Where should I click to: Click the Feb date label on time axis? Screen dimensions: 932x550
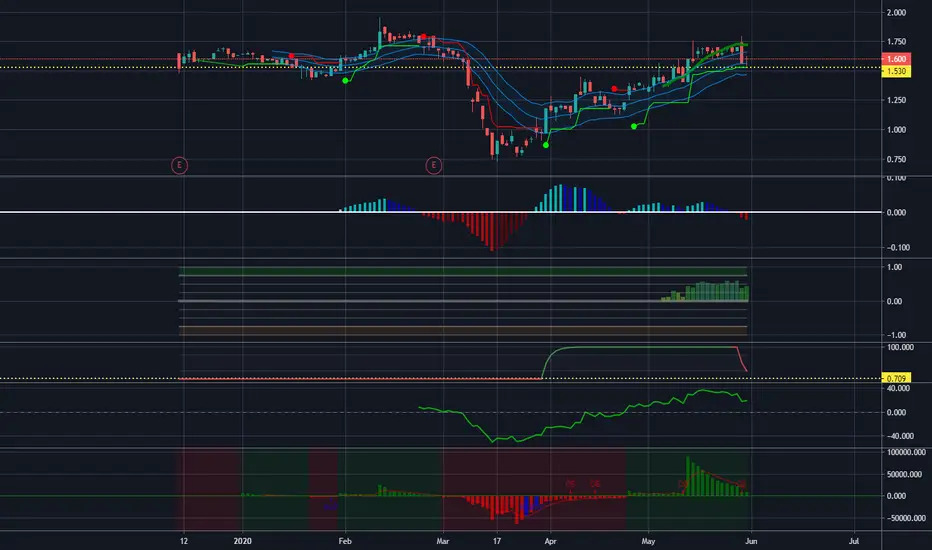pyautogui.click(x=345, y=541)
